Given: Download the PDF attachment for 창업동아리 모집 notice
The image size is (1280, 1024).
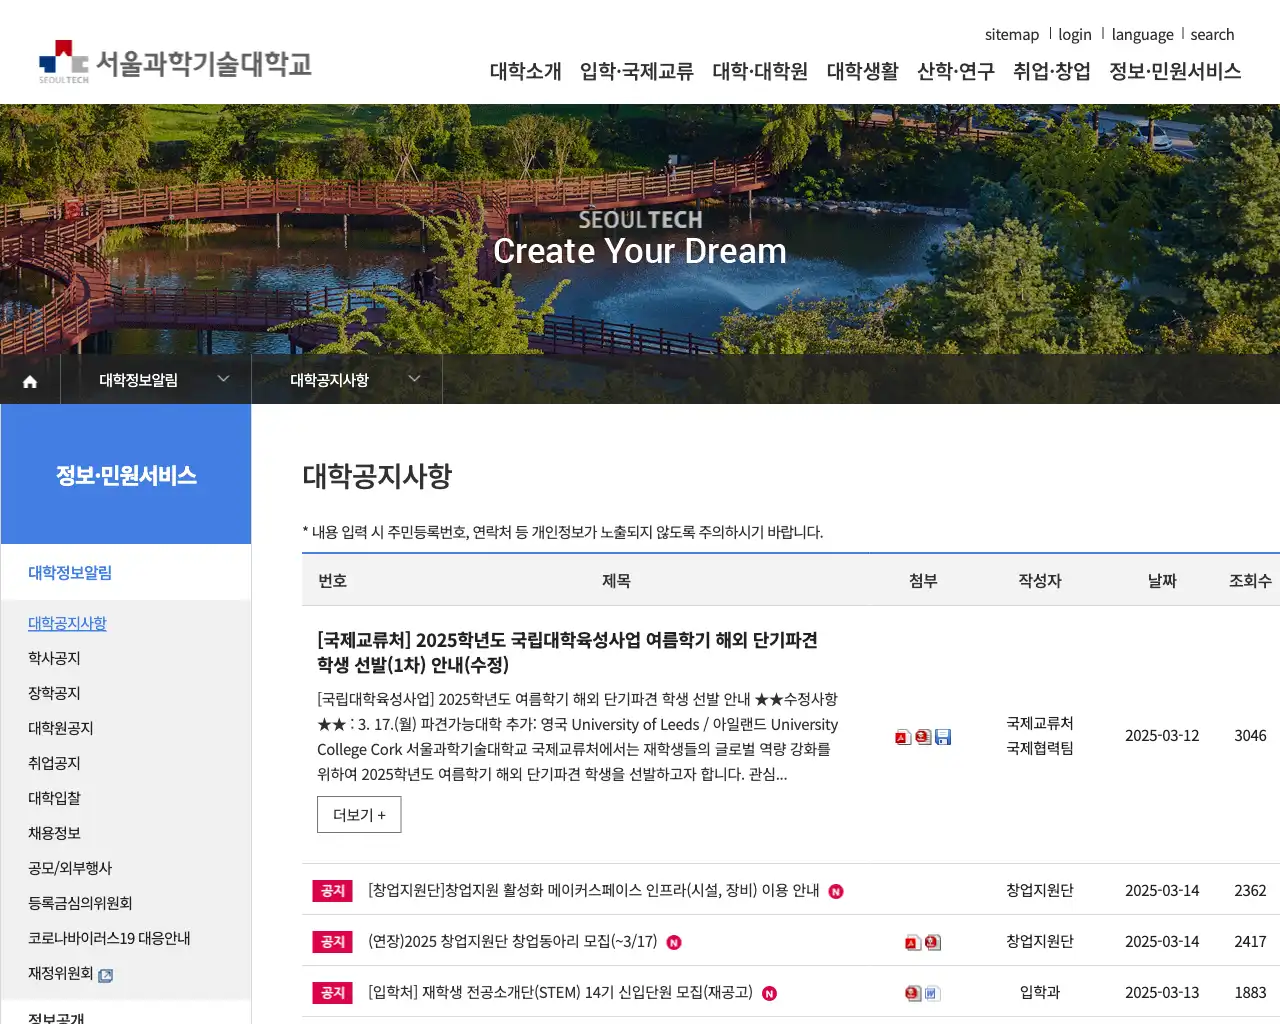Looking at the screenshot, I should pyautogui.click(x=913, y=942).
